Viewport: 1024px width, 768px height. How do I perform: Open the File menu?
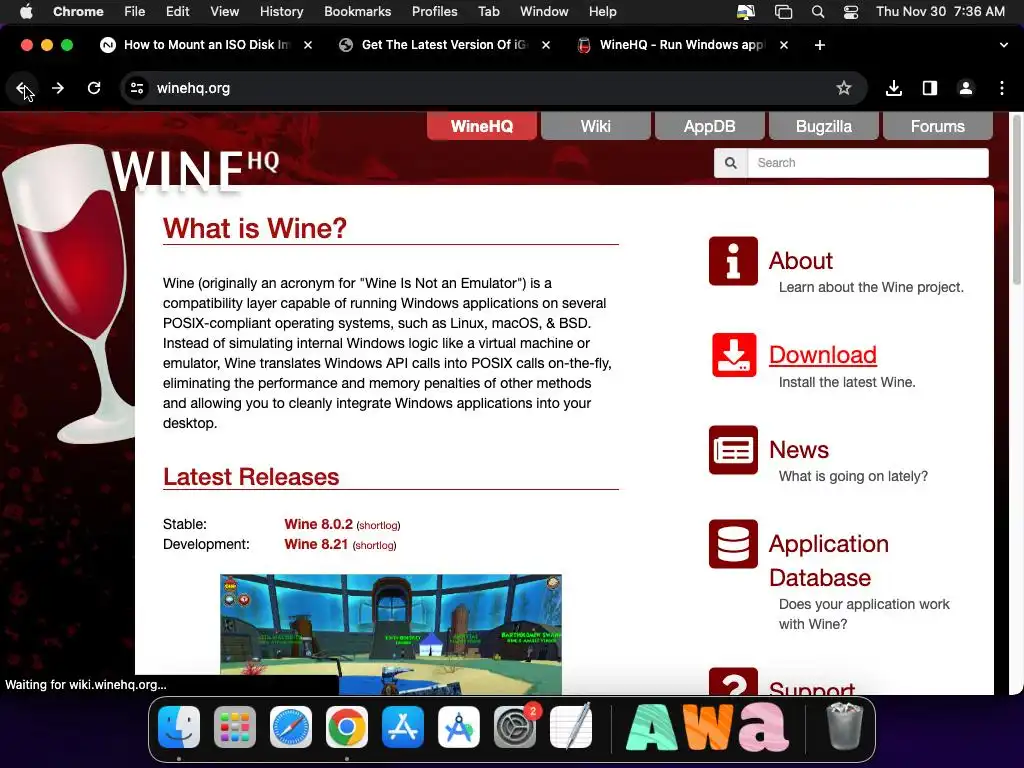tap(135, 11)
